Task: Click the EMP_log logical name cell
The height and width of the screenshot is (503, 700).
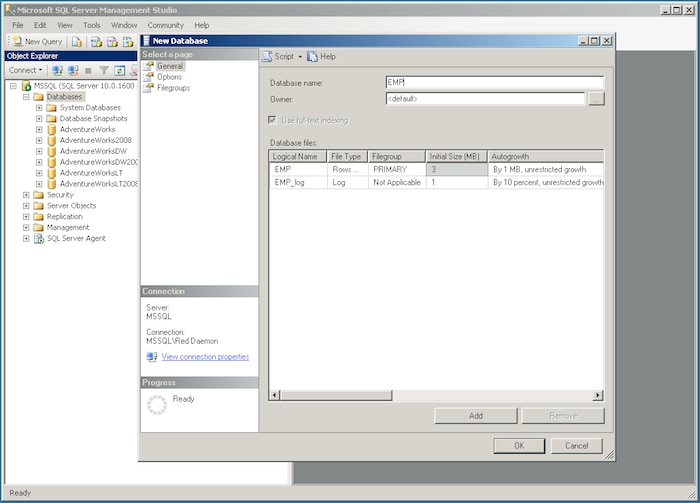Action: pos(298,183)
